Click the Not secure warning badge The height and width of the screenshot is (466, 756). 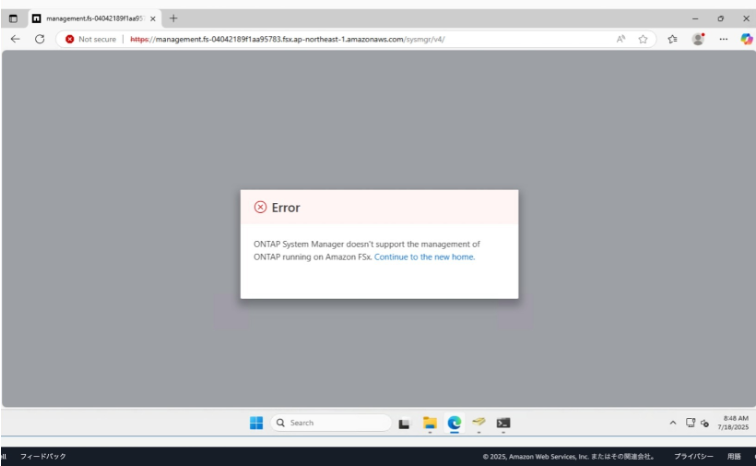[91, 39]
